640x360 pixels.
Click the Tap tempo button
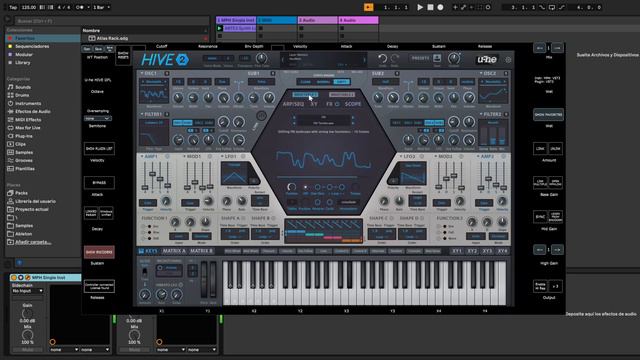tap(13, 7)
